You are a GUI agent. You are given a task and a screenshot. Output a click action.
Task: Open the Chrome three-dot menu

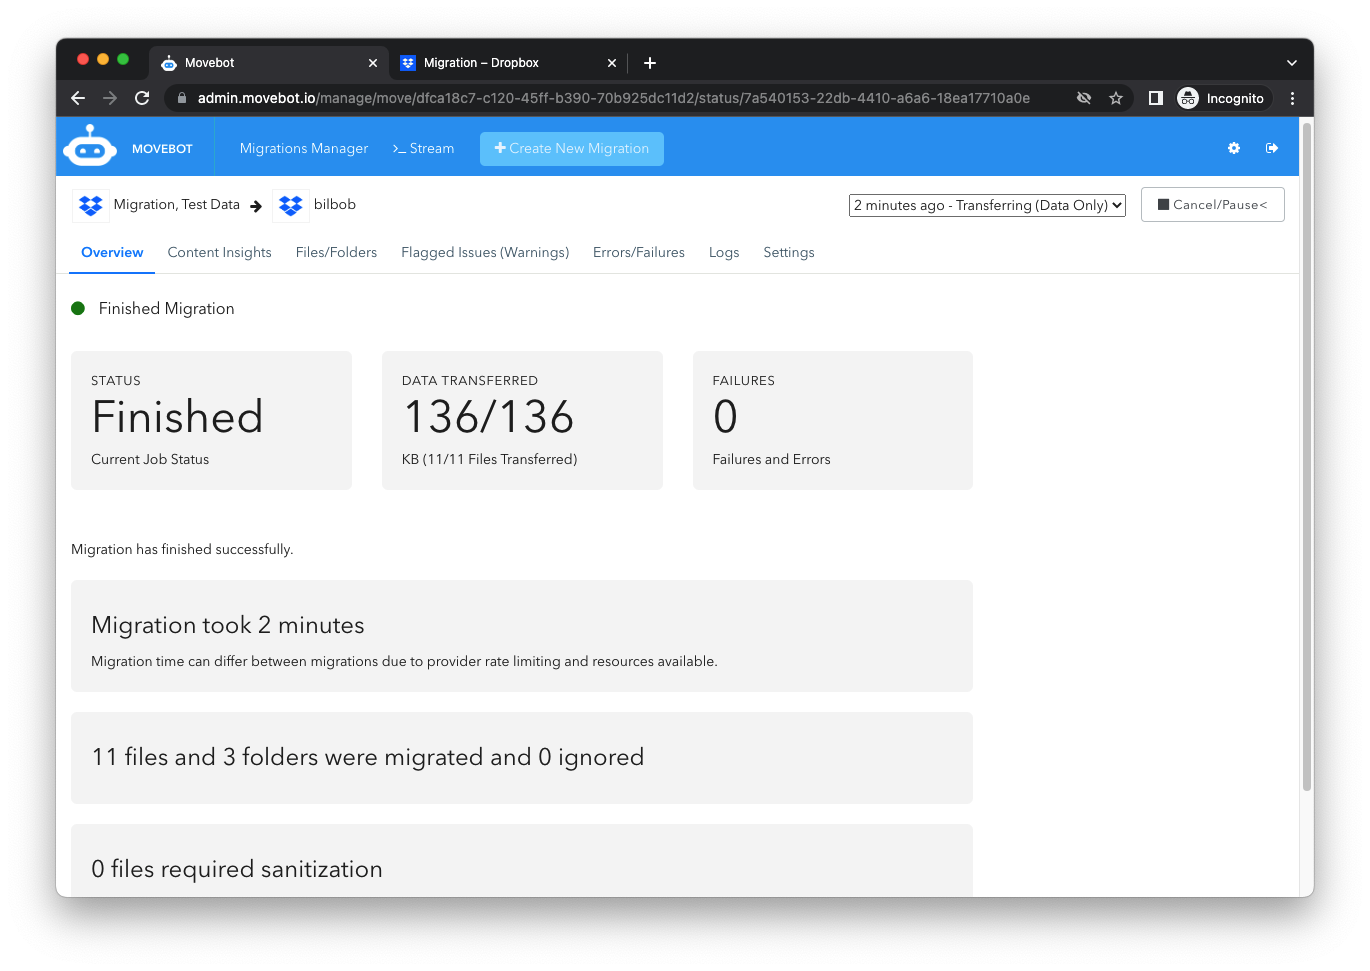(1292, 98)
